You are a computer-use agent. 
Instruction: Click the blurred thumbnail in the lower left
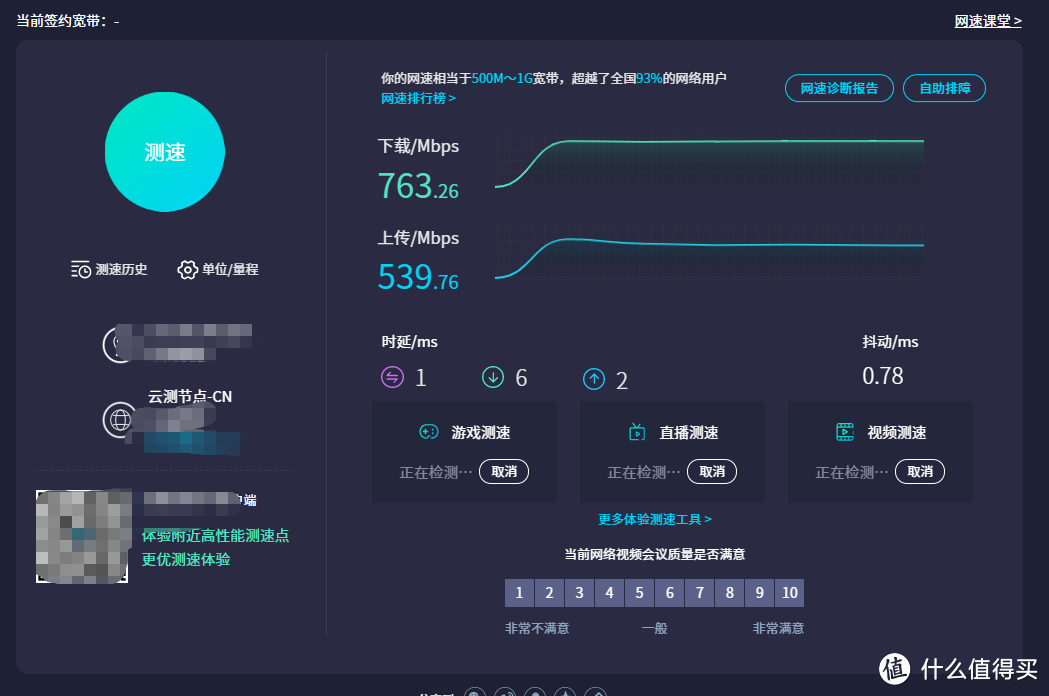click(81, 536)
